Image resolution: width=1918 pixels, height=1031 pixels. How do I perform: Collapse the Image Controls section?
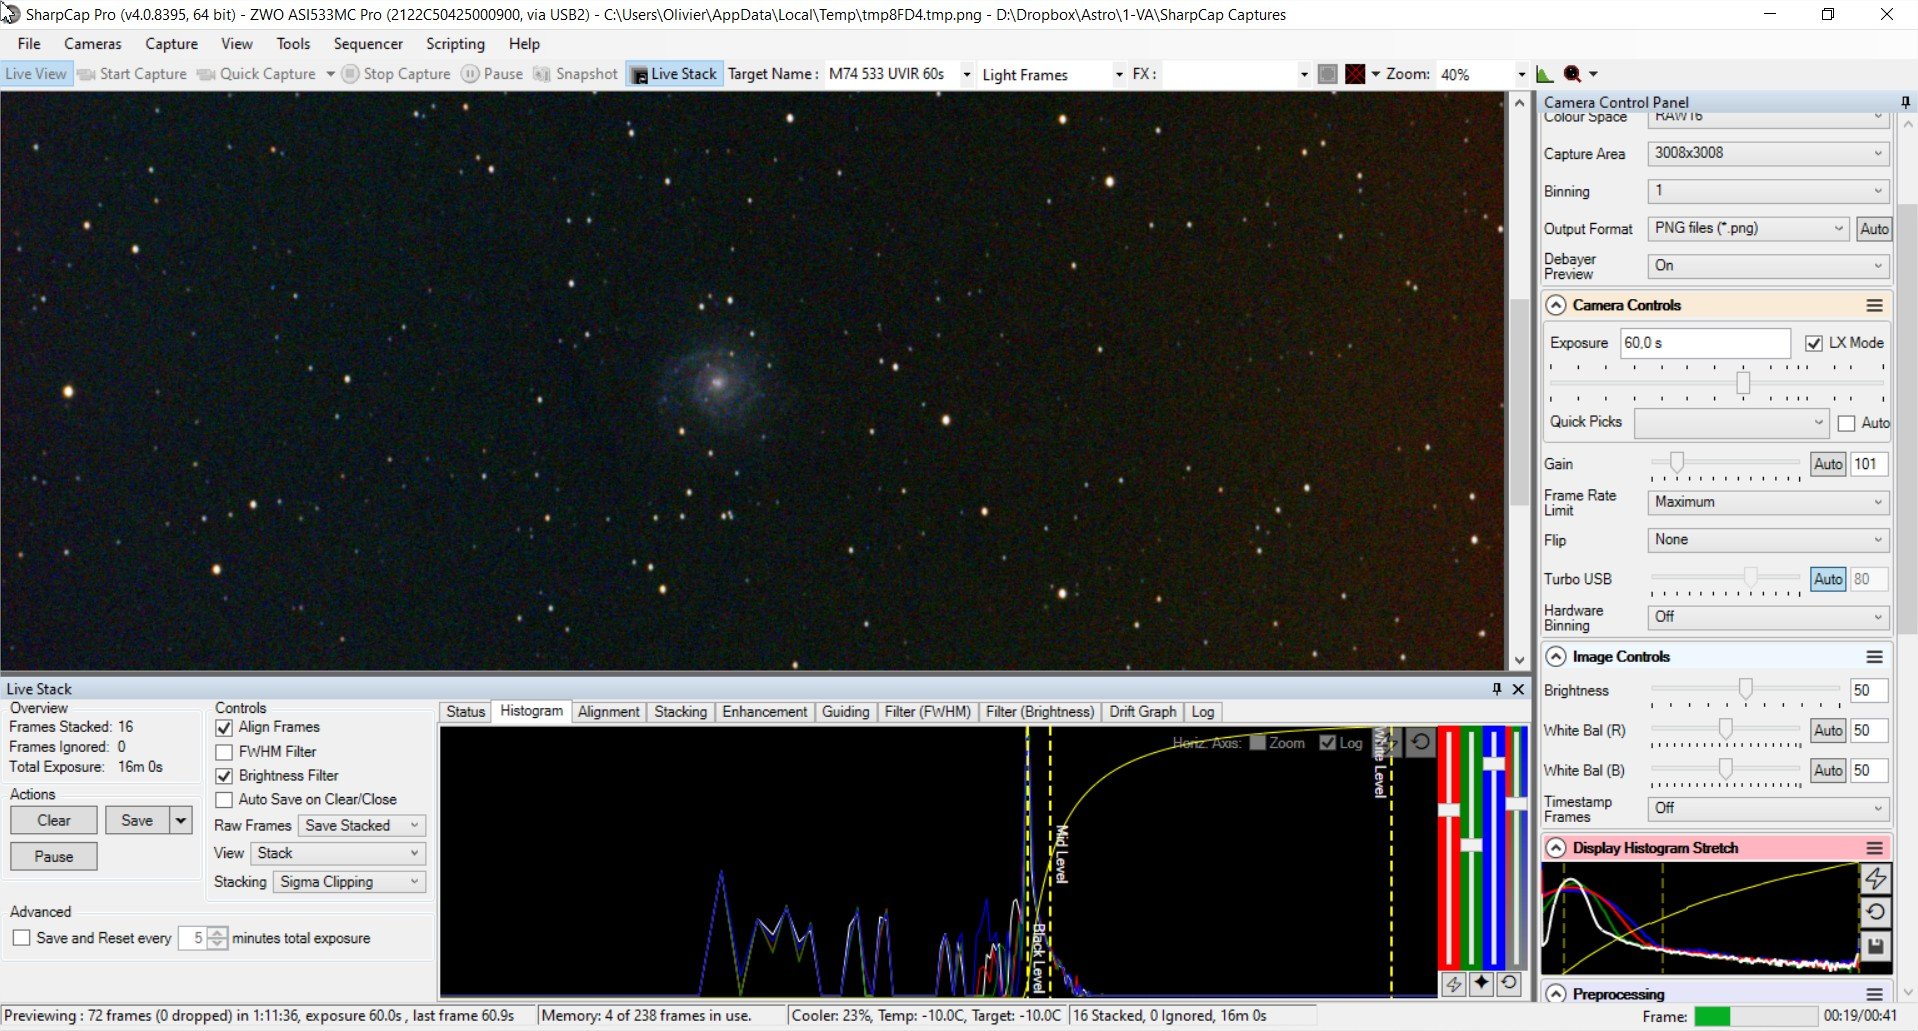coord(1556,657)
